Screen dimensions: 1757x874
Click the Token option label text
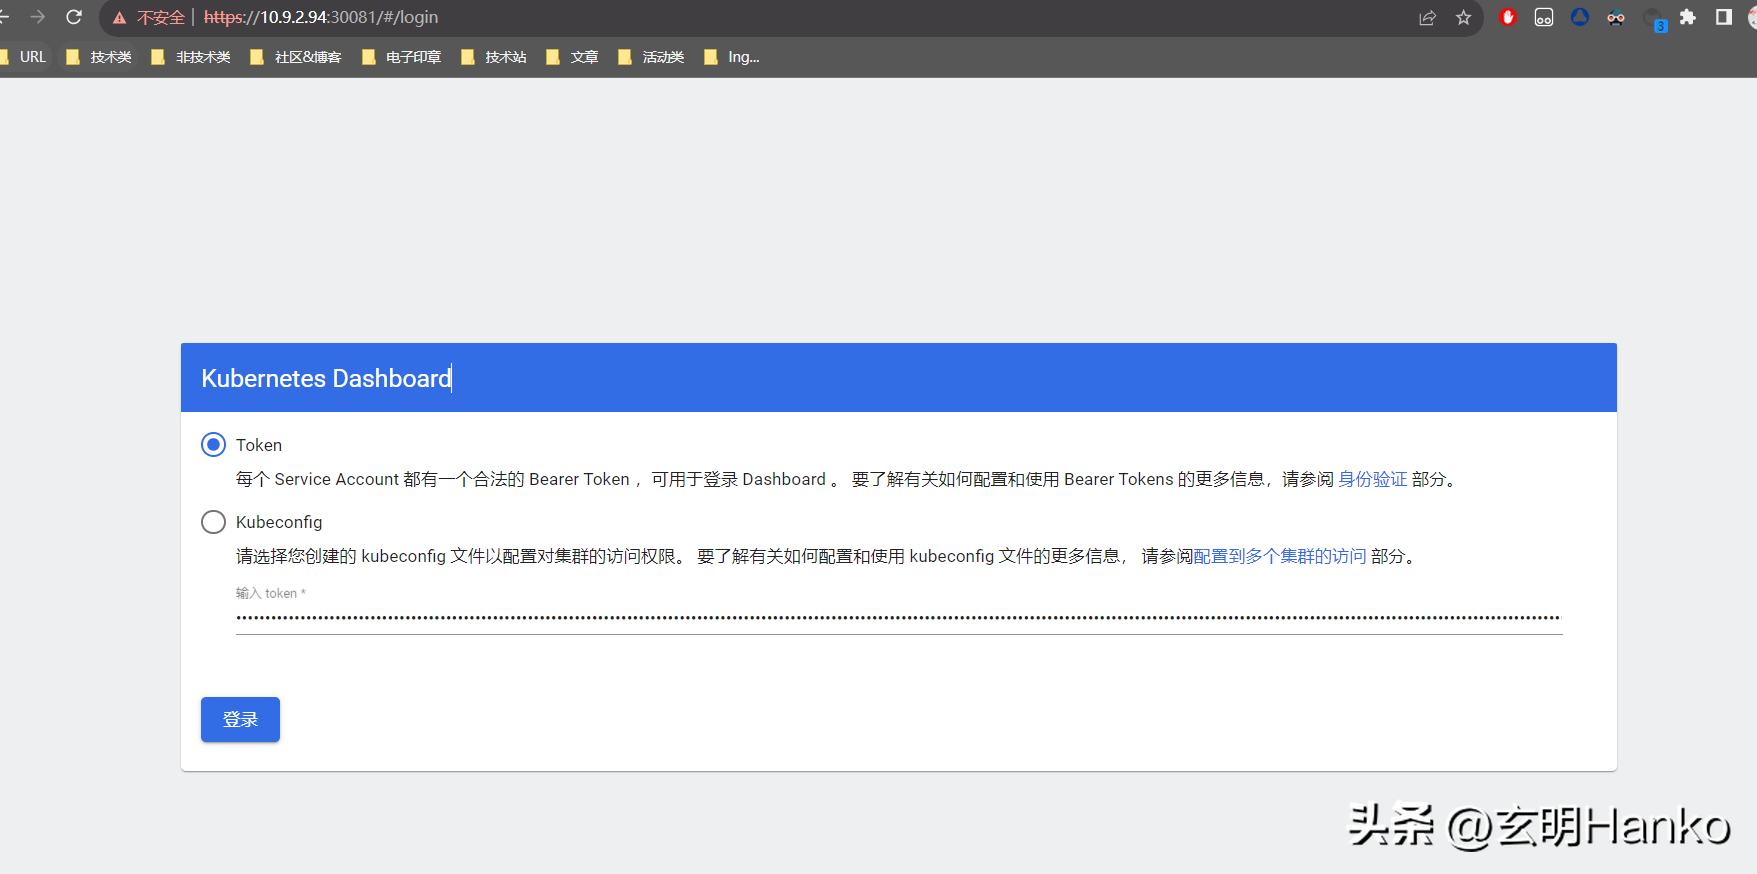click(259, 445)
